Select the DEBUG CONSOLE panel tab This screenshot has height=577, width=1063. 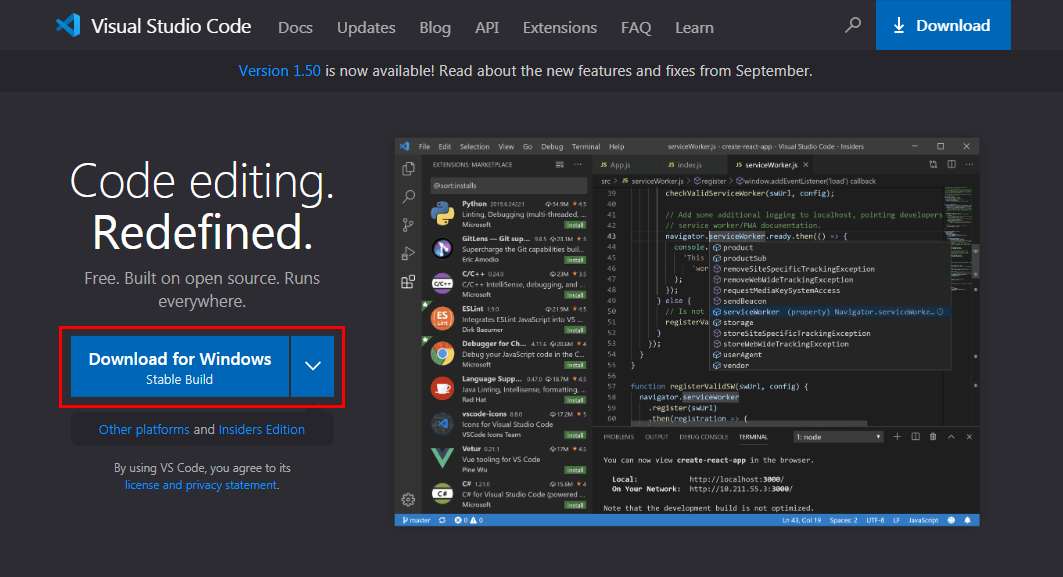(704, 437)
